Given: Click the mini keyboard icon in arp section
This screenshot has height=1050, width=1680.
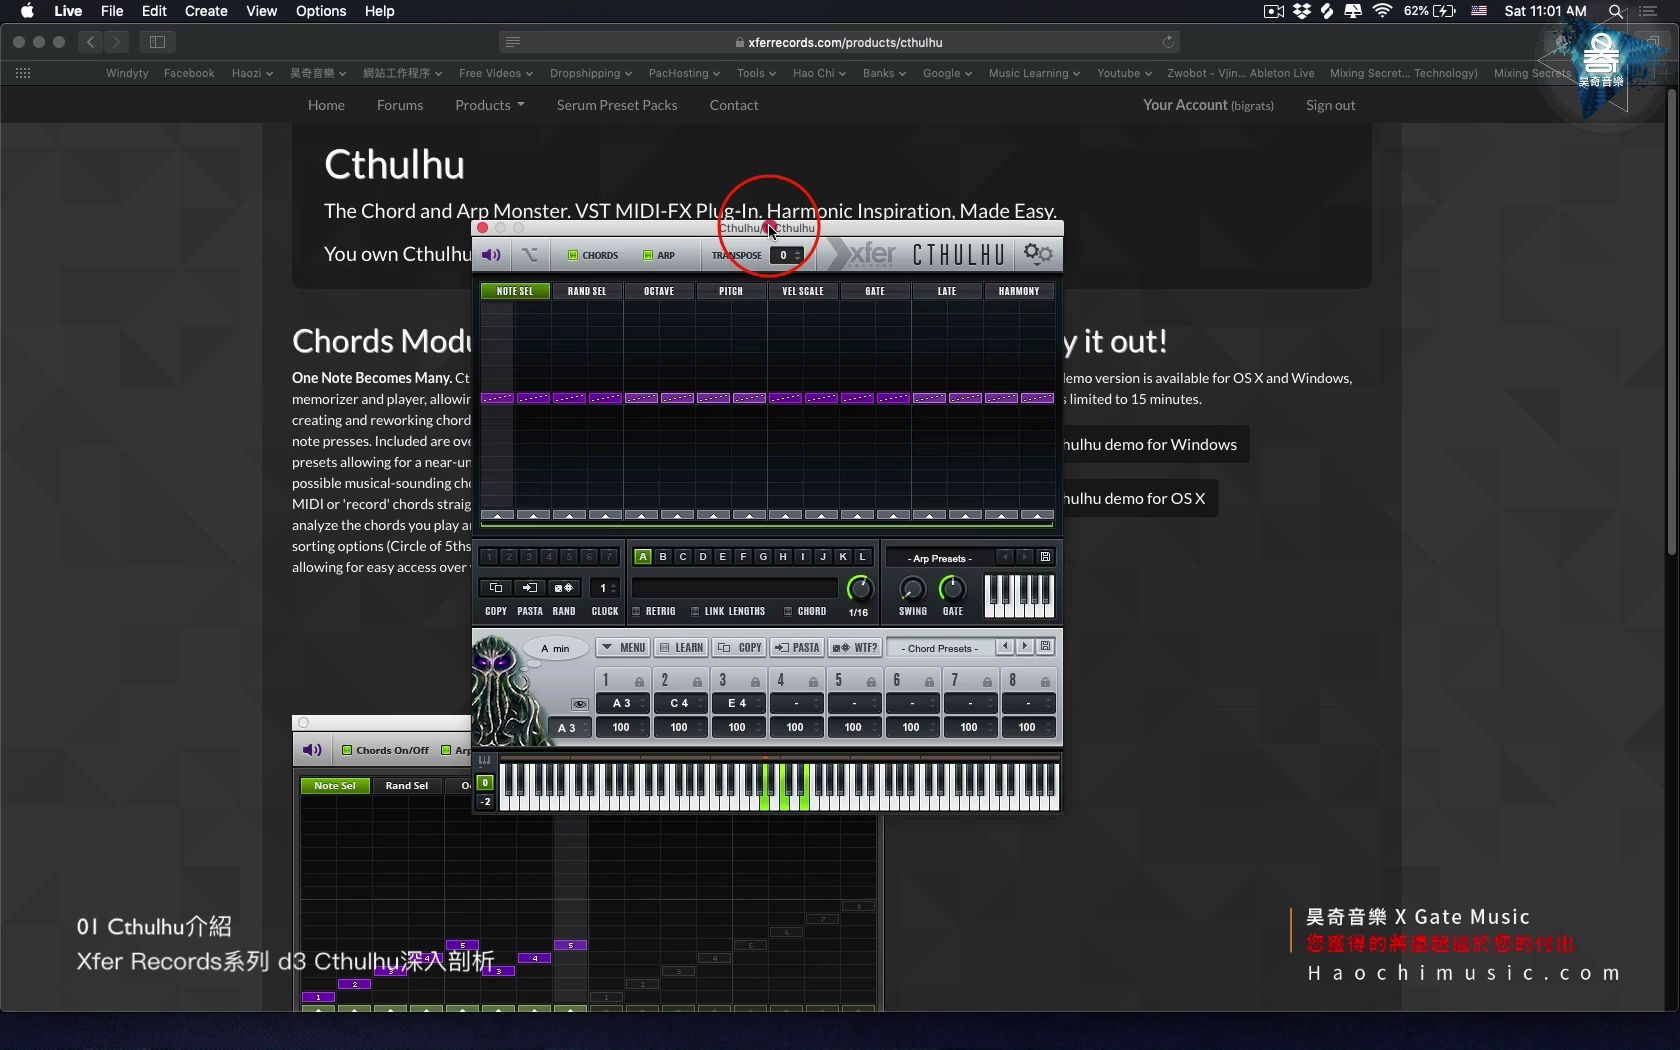Looking at the screenshot, I should click(x=1019, y=595).
